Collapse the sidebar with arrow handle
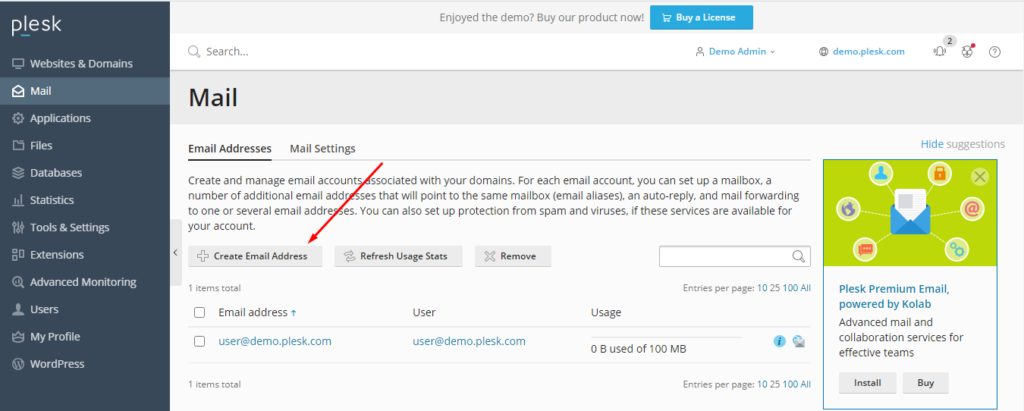The width and height of the screenshot is (1024, 411). coord(176,253)
